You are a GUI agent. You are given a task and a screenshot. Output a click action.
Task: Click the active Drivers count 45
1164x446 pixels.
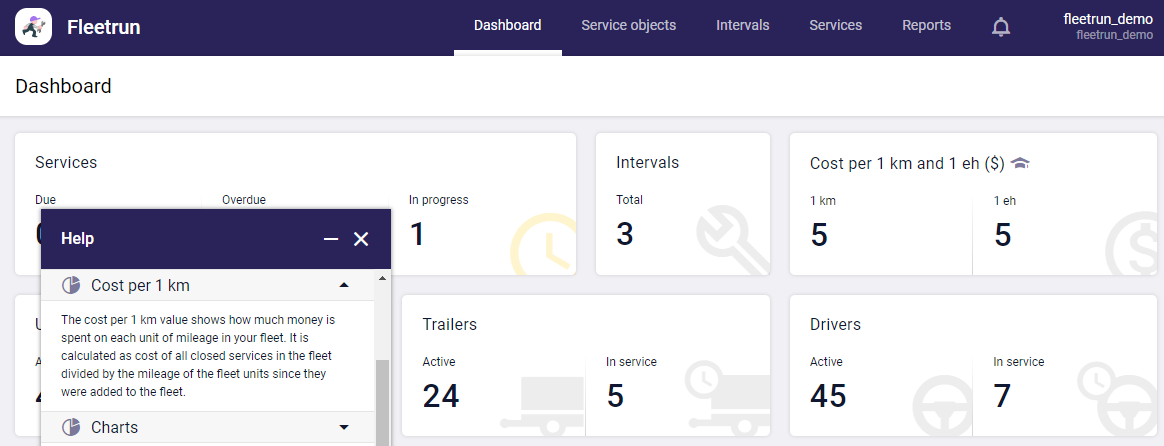pyautogui.click(x=828, y=396)
